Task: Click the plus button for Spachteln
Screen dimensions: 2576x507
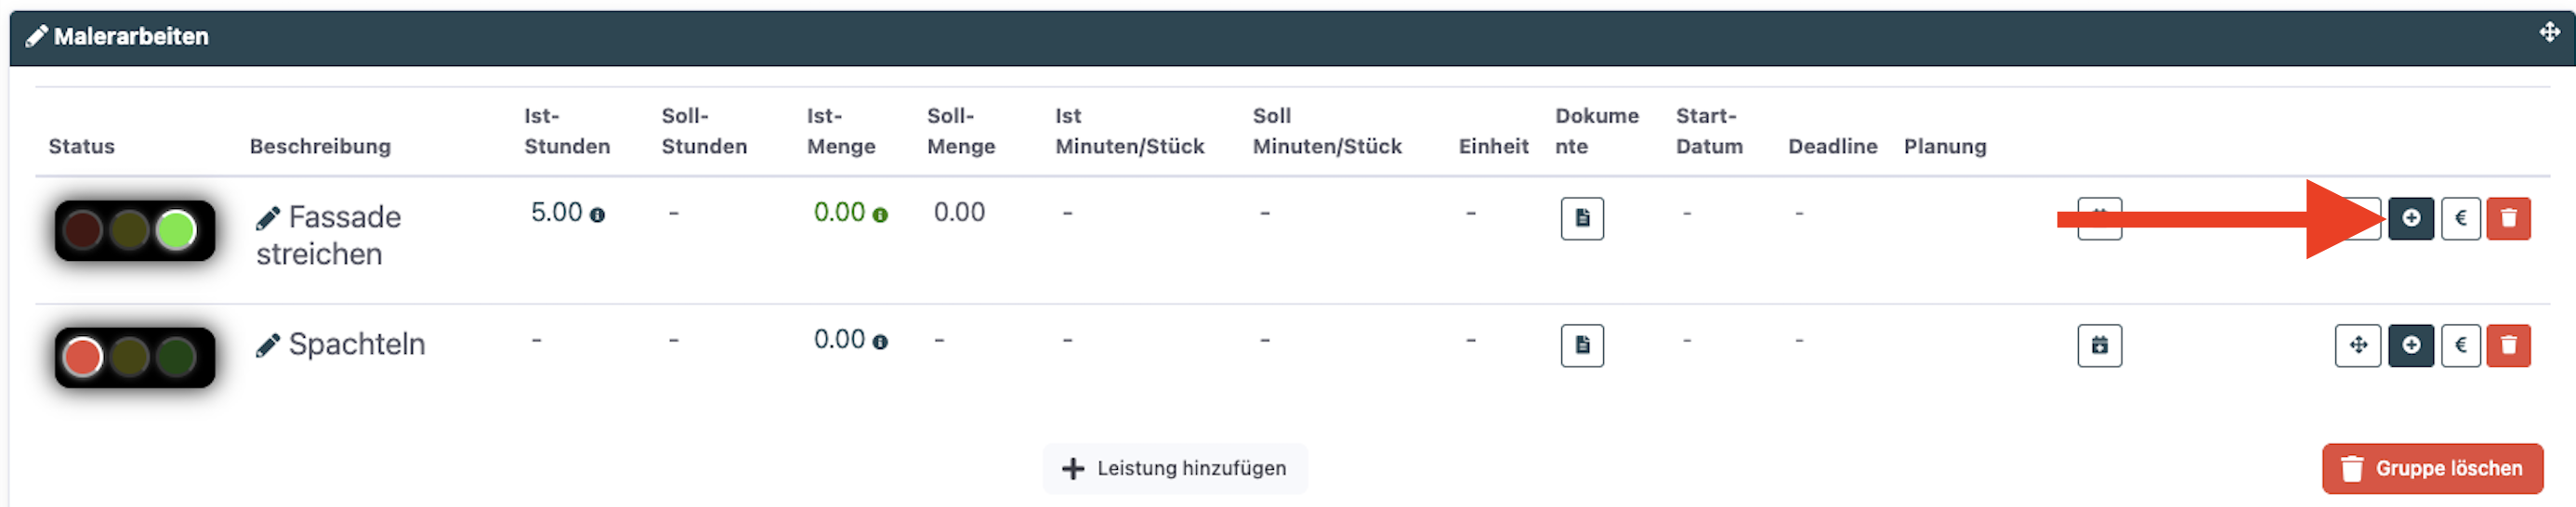Action: tap(2410, 345)
